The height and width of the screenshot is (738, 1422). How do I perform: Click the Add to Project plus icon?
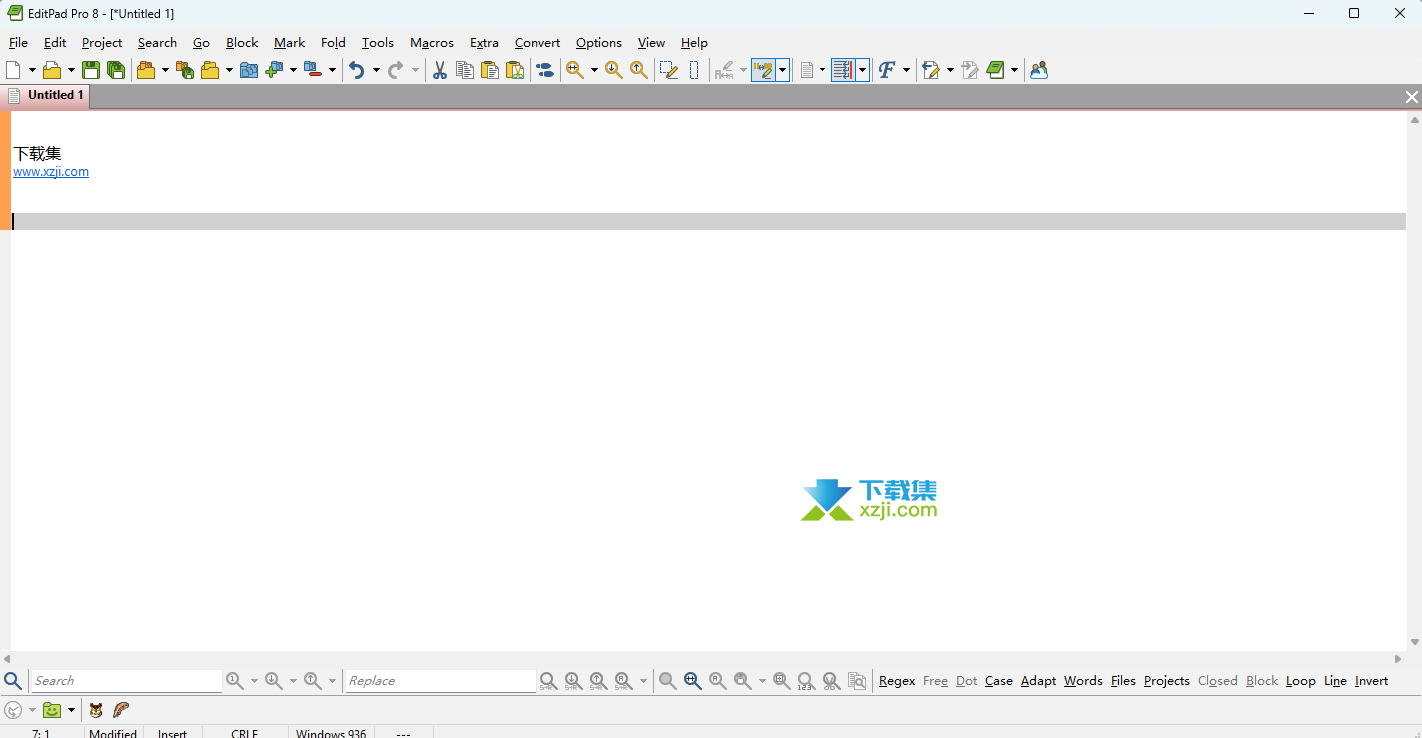[274, 70]
